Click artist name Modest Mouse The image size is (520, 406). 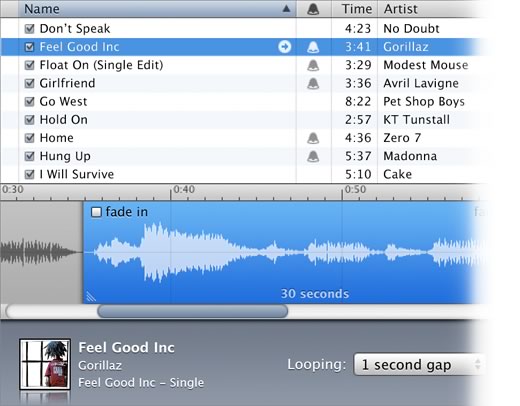pos(426,65)
